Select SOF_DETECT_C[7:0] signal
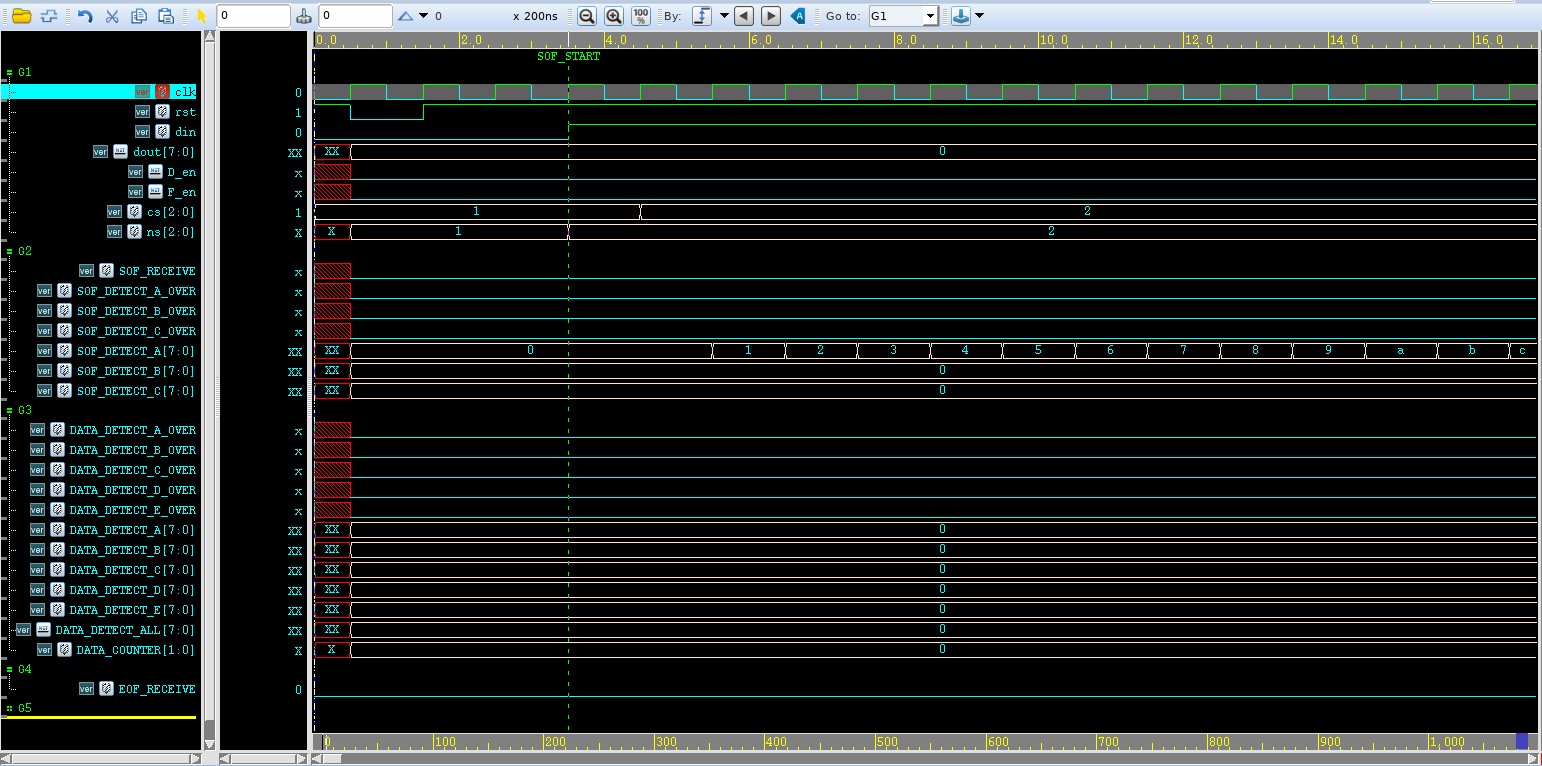The height and width of the screenshot is (766, 1542). pos(136,391)
